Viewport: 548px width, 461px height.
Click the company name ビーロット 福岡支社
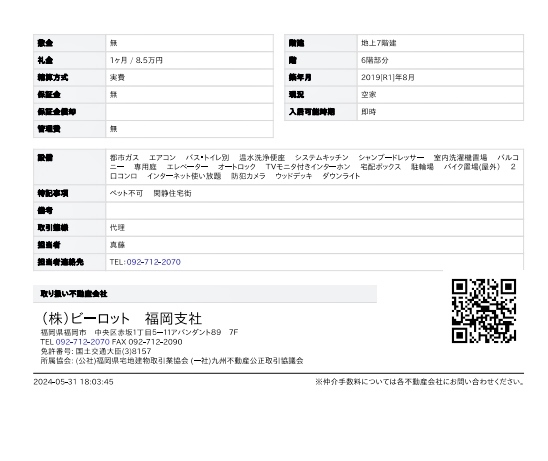tap(121, 318)
